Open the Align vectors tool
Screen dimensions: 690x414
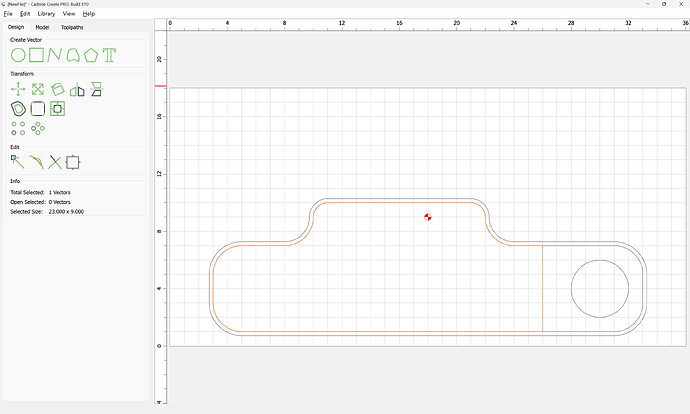[x=96, y=89]
